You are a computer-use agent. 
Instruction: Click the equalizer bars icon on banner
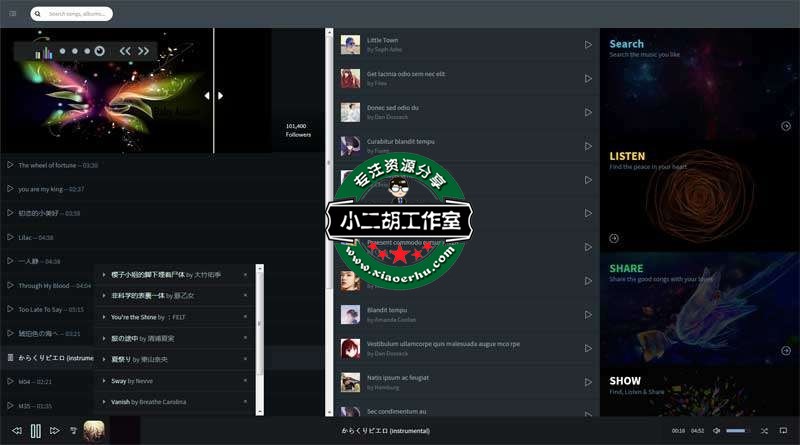click(x=43, y=51)
